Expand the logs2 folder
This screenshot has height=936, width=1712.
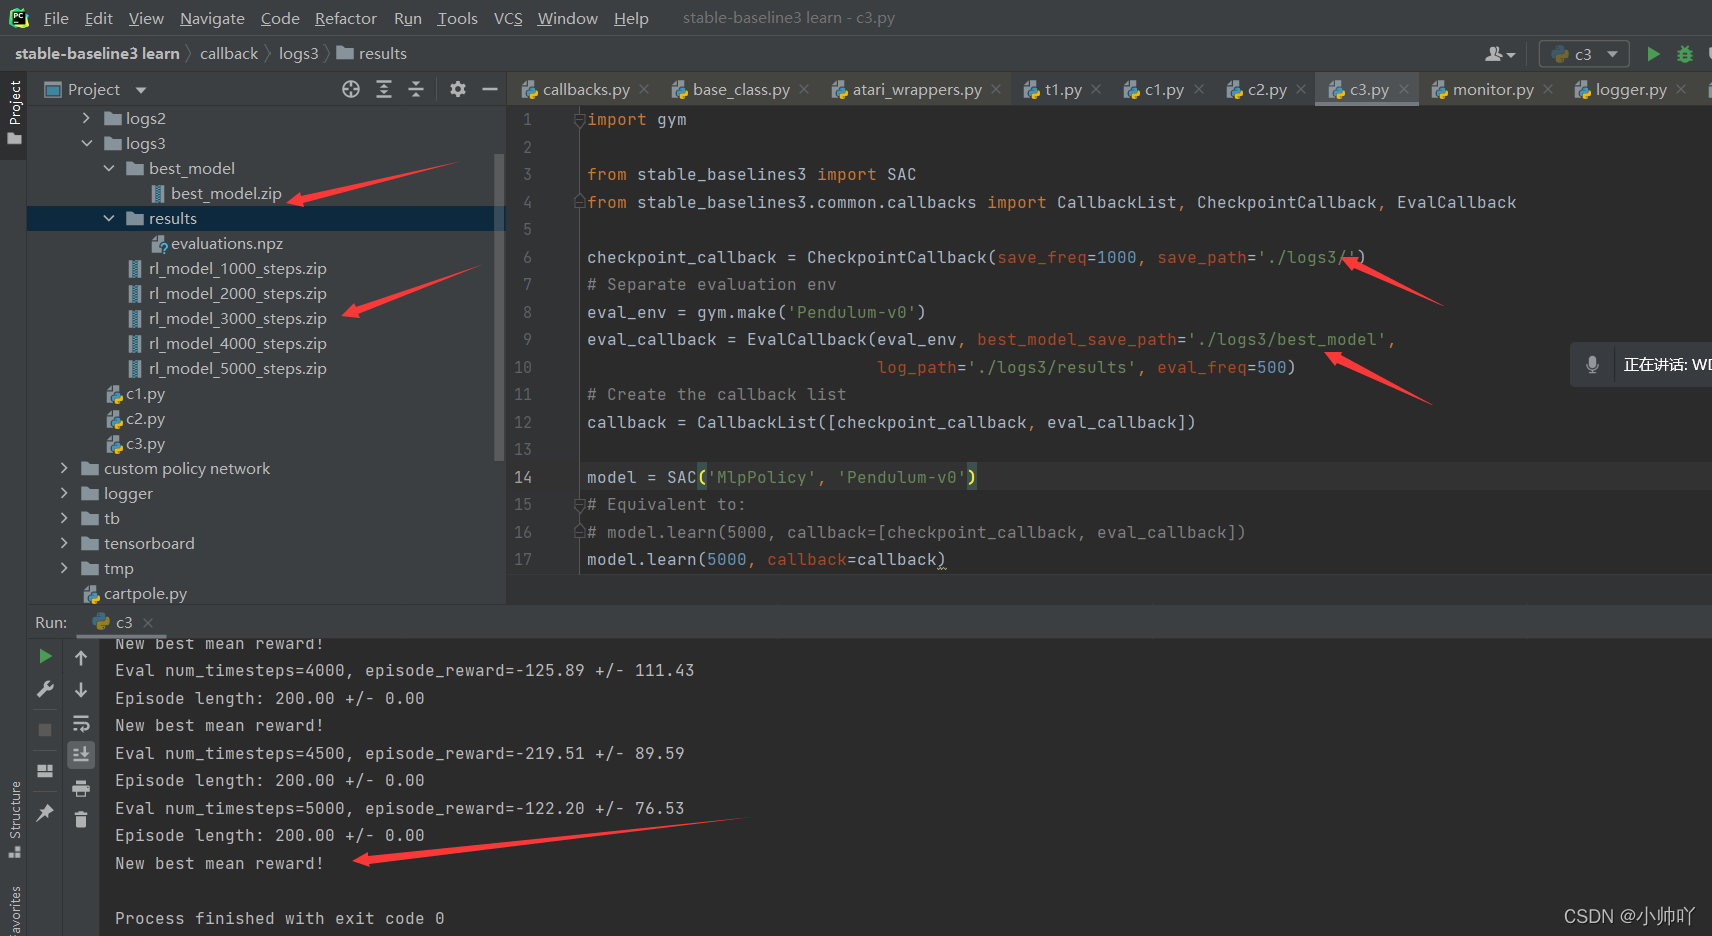(x=87, y=118)
